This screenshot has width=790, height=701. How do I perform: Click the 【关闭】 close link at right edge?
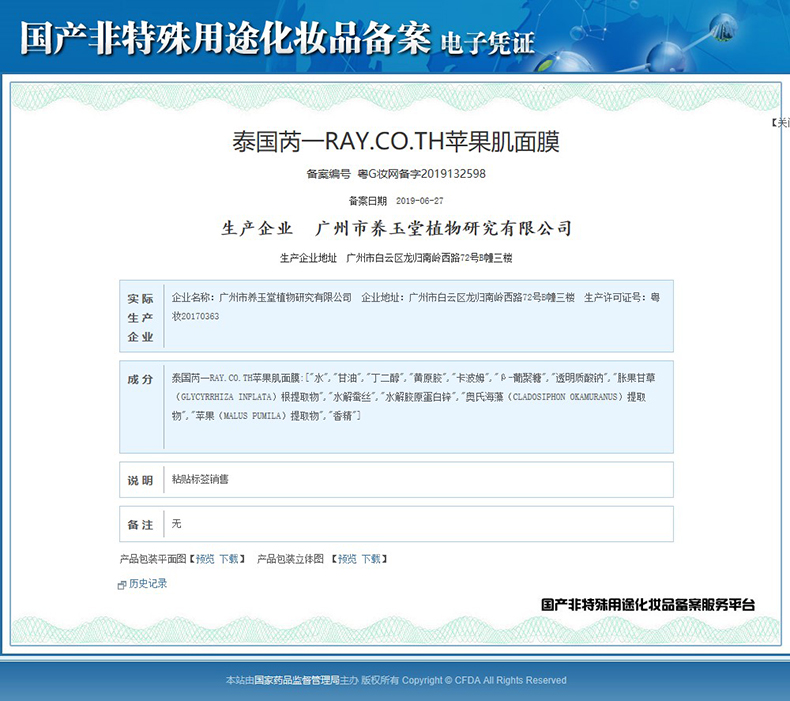[780, 122]
